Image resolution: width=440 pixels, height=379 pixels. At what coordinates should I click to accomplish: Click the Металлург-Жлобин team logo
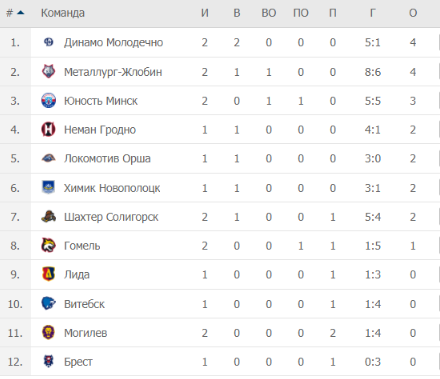click(49, 71)
